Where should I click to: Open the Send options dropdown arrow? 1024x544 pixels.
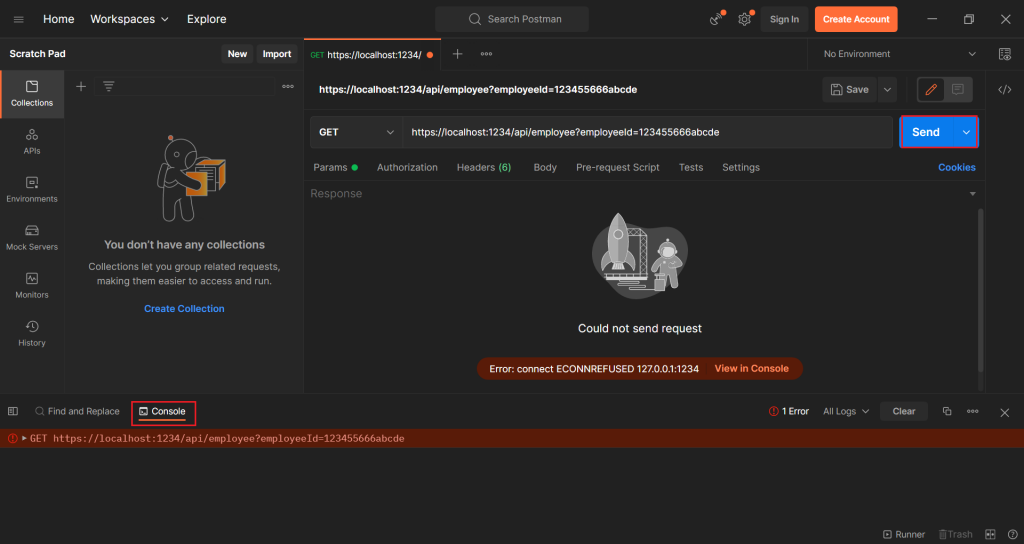pos(966,132)
